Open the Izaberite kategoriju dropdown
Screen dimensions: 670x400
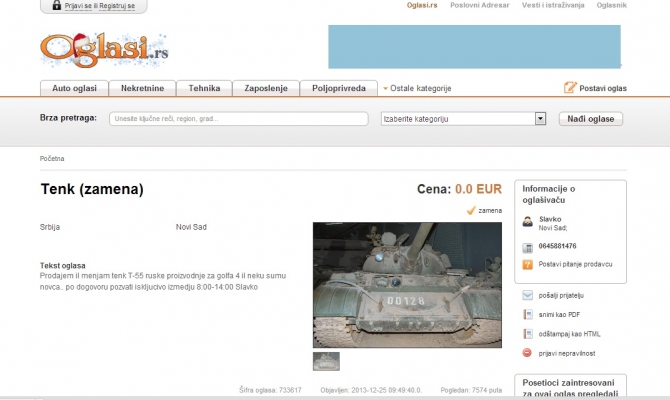coord(540,119)
